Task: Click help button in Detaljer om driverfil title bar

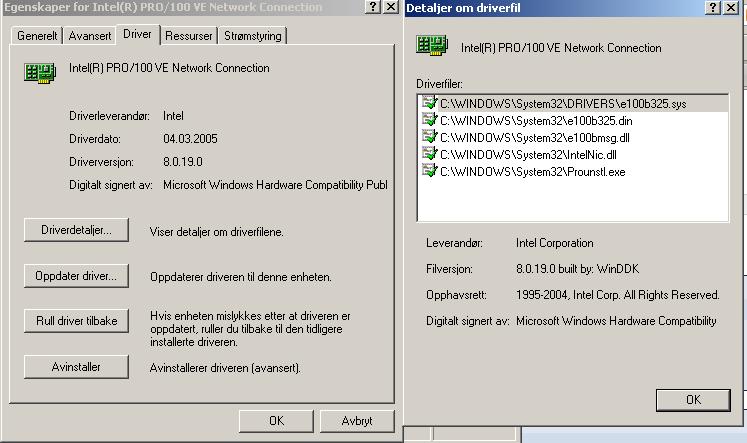Action: click(x=712, y=7)
